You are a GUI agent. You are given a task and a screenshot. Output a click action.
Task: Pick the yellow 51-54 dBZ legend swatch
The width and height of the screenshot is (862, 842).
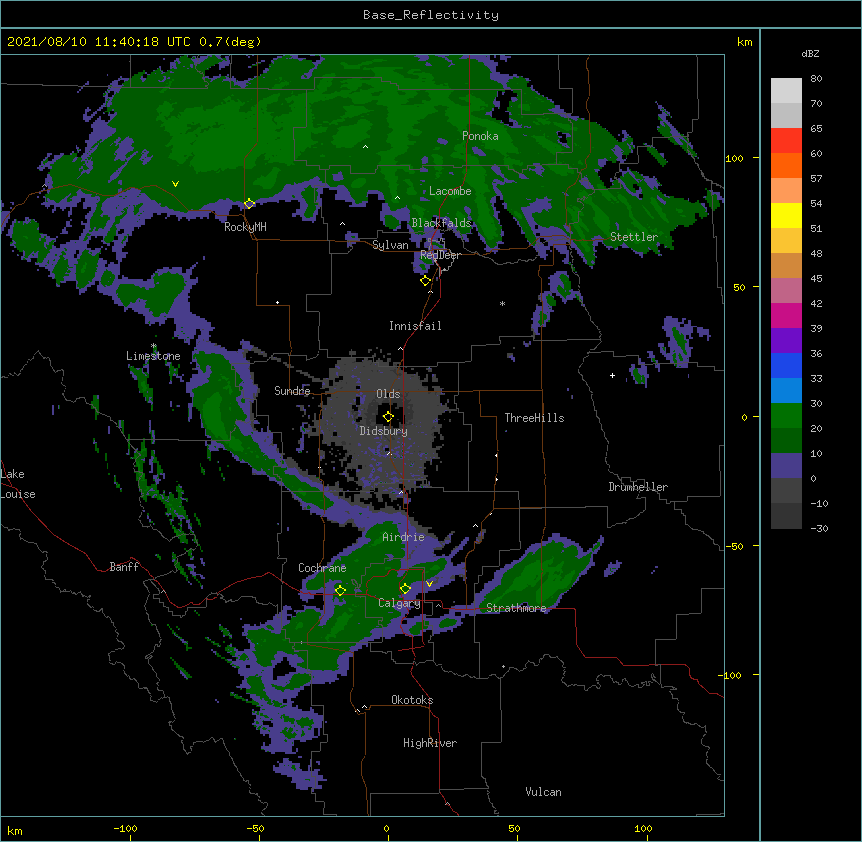click(x=786, y=215)
